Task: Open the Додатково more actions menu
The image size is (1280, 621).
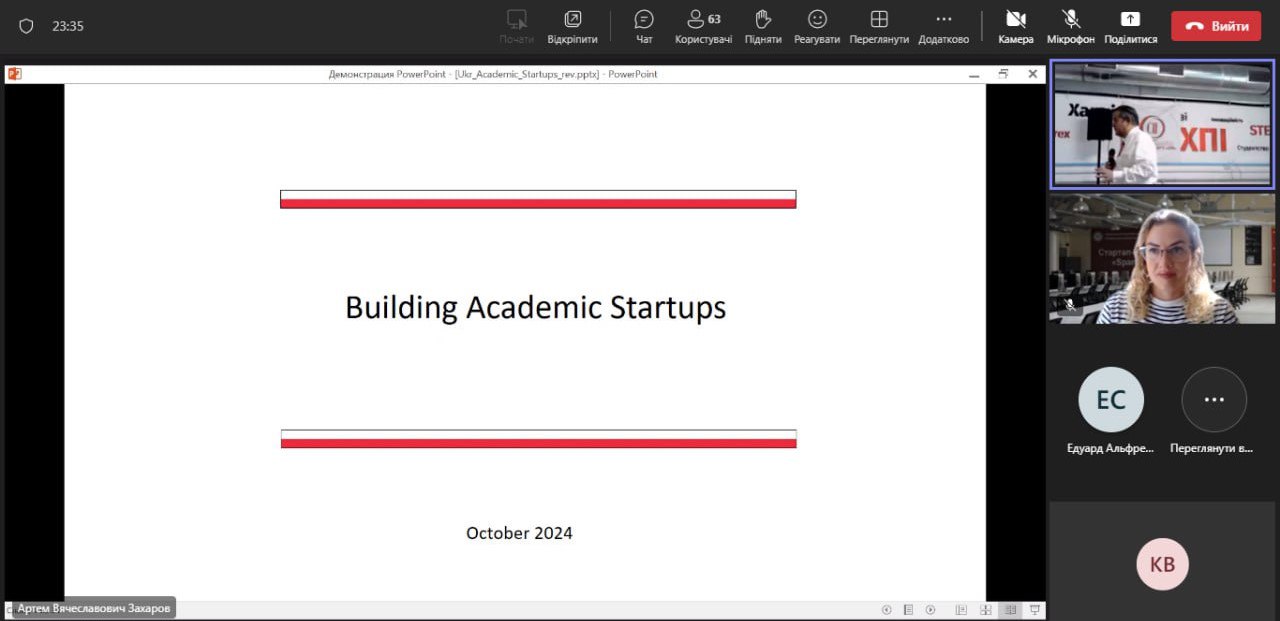Action: (943, 26)
